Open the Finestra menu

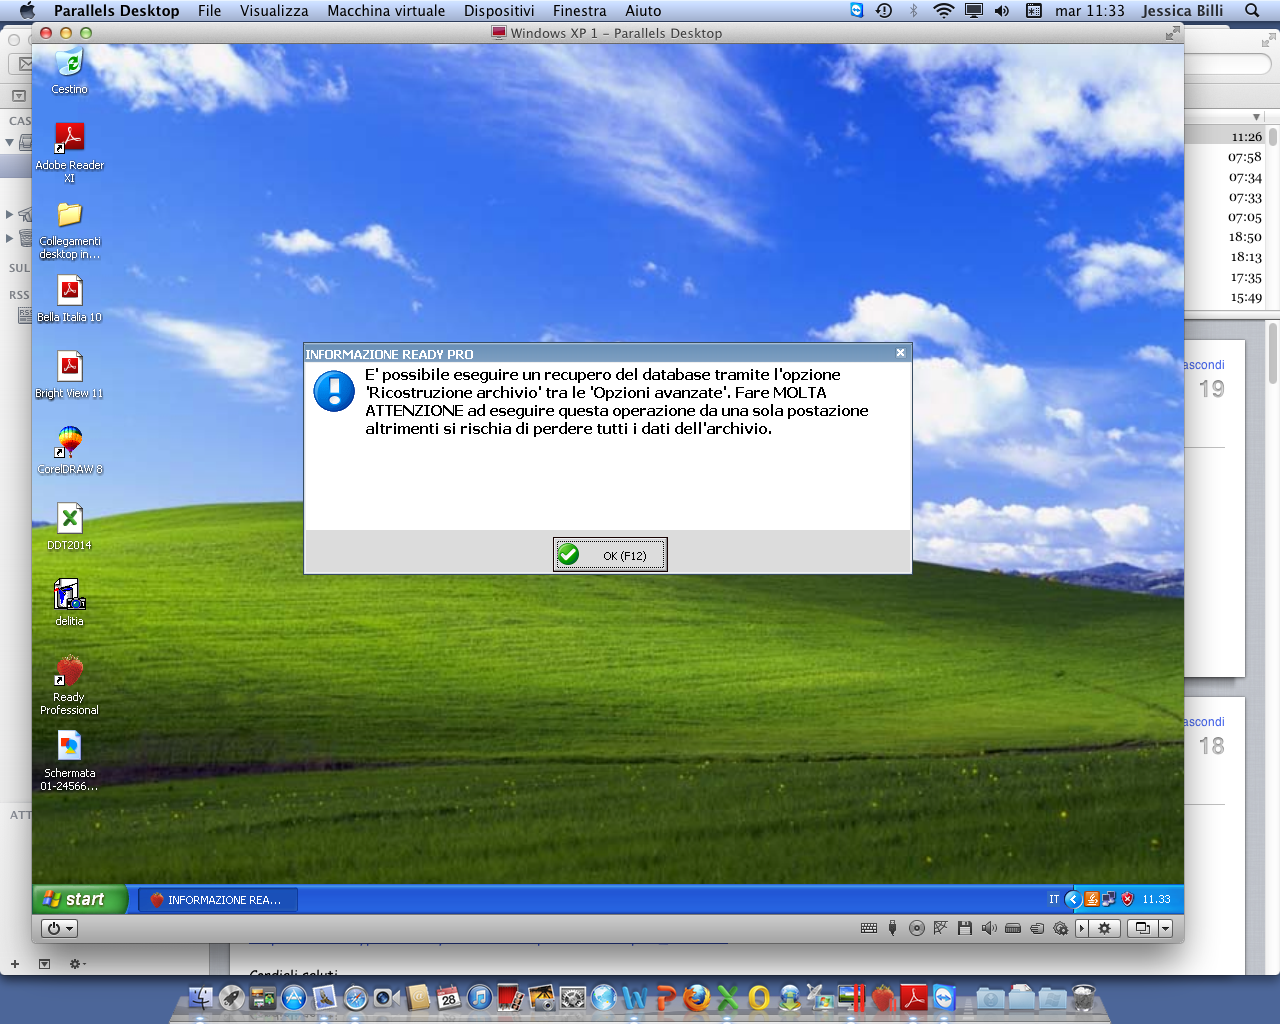pyautogui.click(x=580, y=11)
